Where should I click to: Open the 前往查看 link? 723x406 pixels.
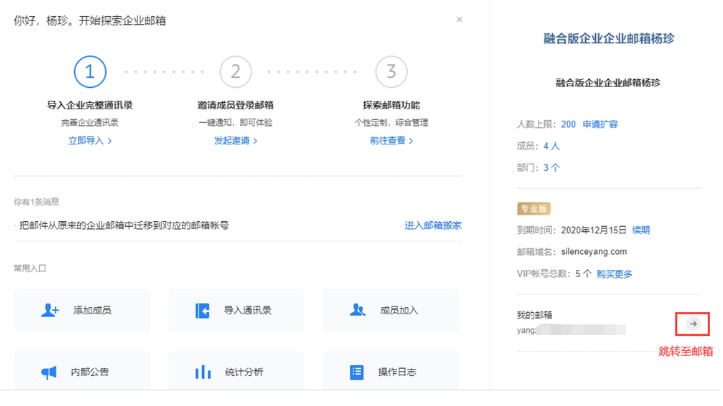(x=390, y=141)
